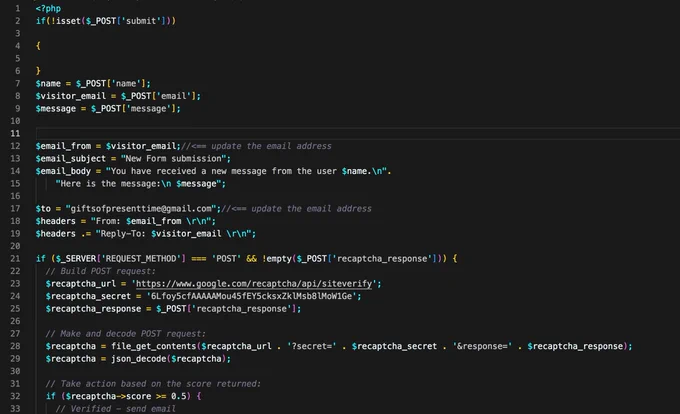Click the "Reply-To" headers line 19
The image size is (680, 414).
click(146, 234)
